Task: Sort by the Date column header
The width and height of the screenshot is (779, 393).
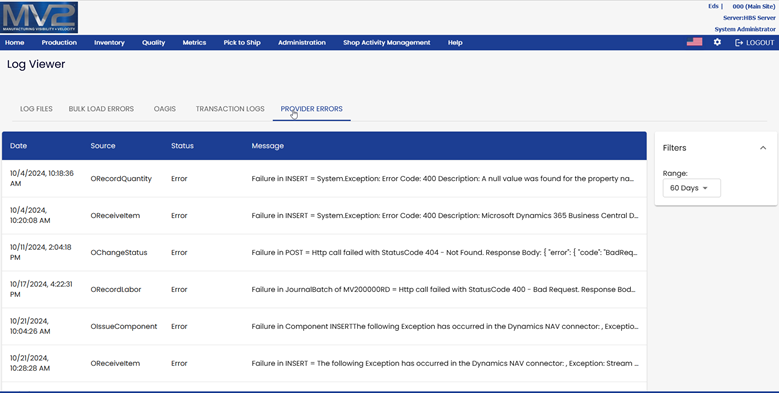Action: click(18, 146)
